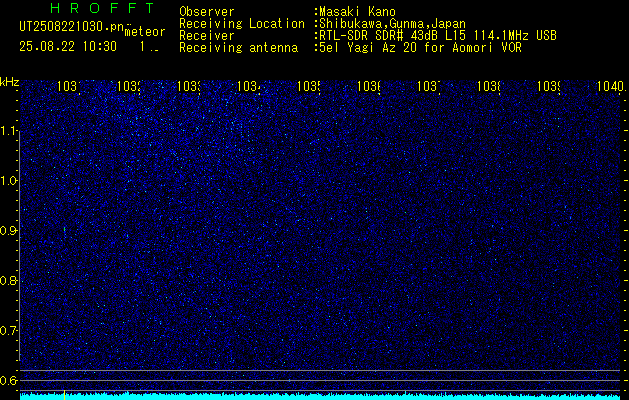Select the file name UT2508221030.pn
The width and height of the screenshot is (629, 400).
(71, 27)
